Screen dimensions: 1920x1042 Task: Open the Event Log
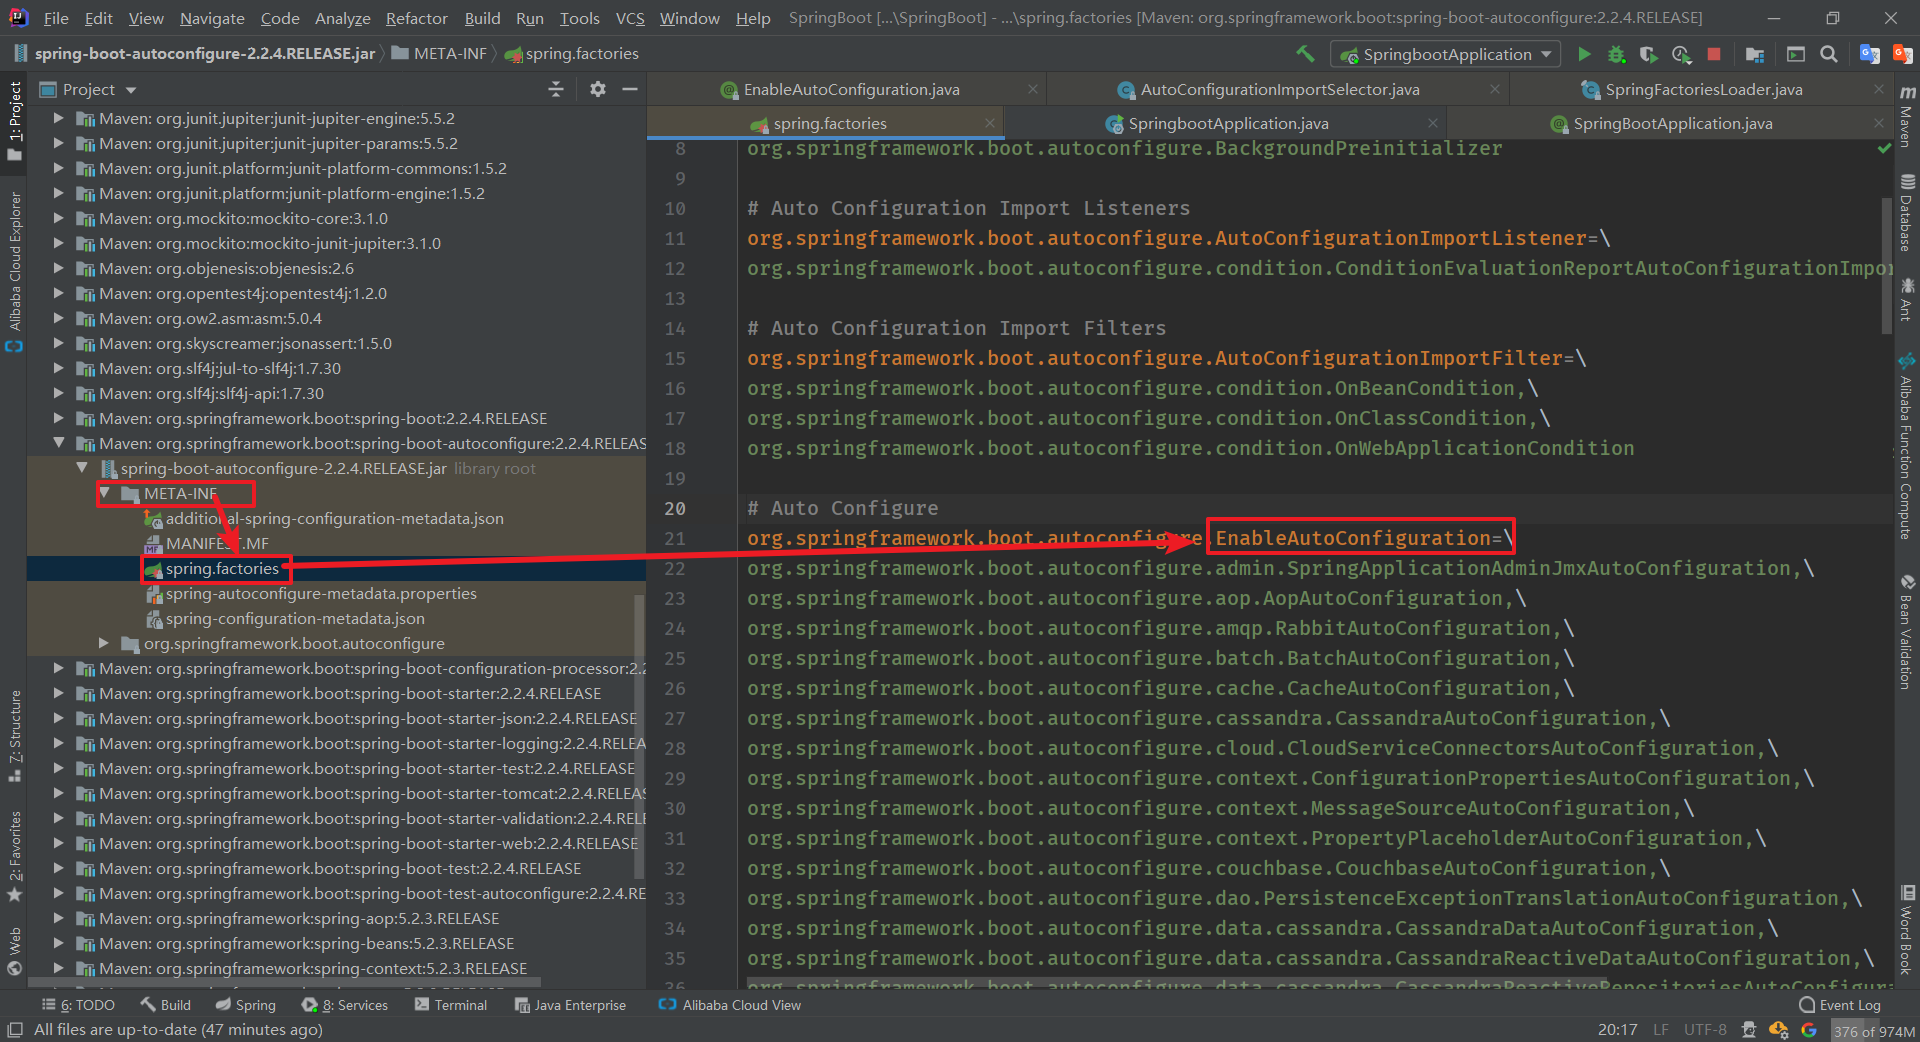pyautogui.click(x=1840, y=1005)
